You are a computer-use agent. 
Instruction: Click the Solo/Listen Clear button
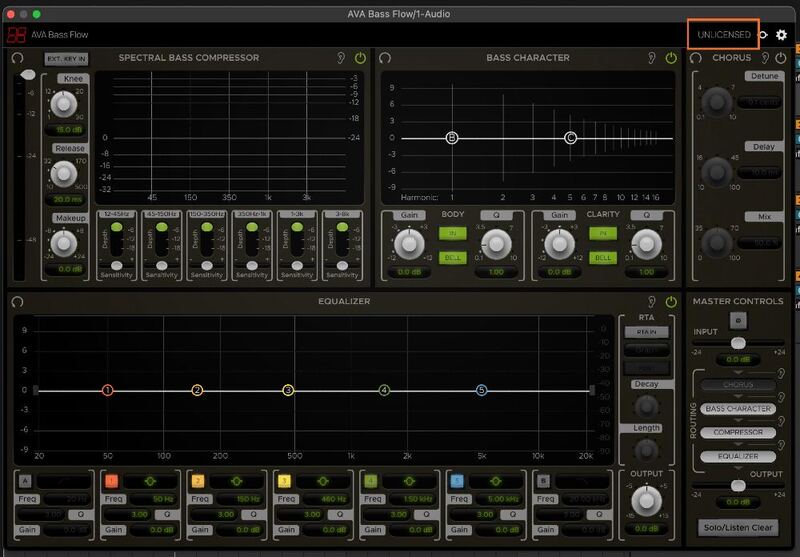coord(738,527)
